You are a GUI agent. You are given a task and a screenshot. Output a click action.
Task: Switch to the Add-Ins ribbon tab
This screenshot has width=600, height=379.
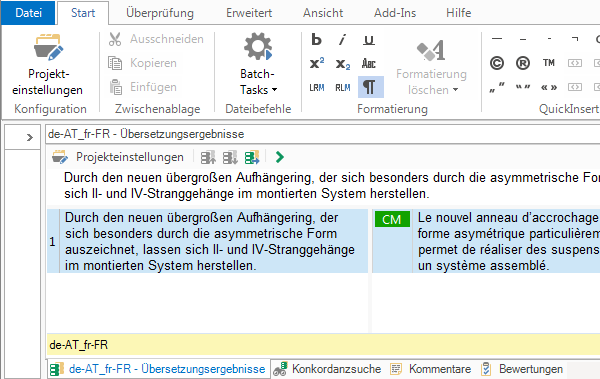point(395,13)
